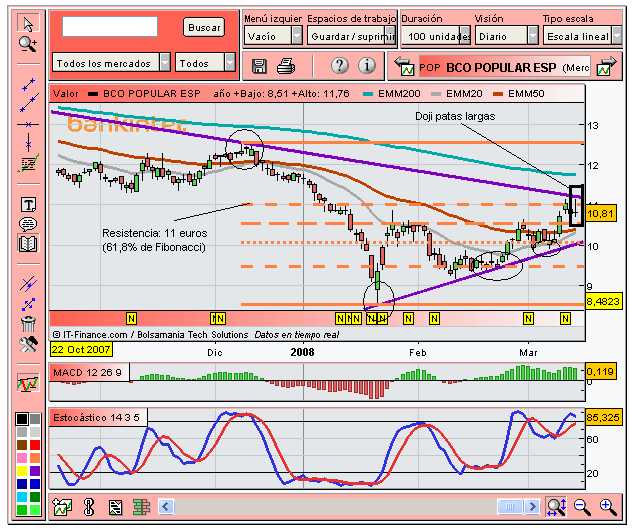
Task: Open the printer icon
Action: pyautogui.click(x=286, y=66)
